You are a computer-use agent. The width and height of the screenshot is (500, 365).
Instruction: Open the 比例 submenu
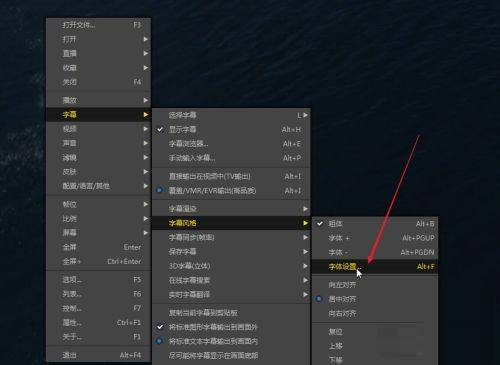pos(98,218)
